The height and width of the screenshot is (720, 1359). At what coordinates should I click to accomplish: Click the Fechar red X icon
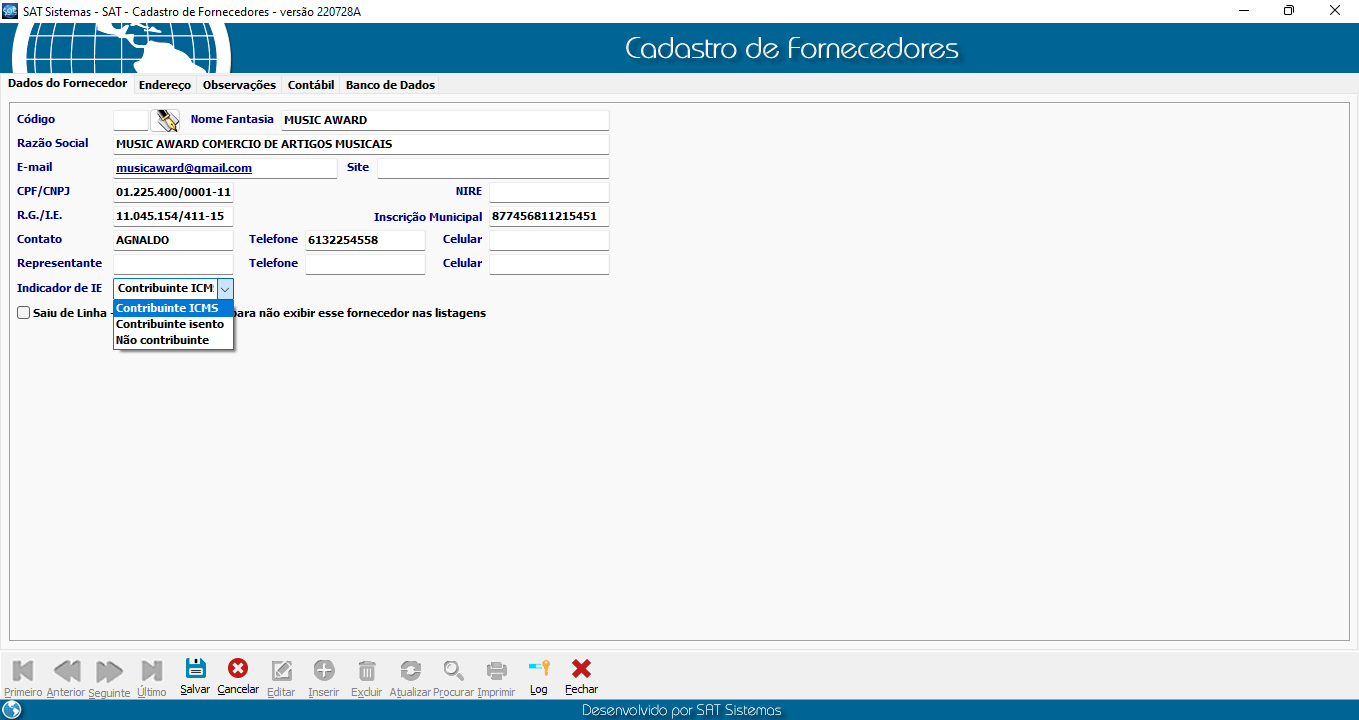coord(581,670)
